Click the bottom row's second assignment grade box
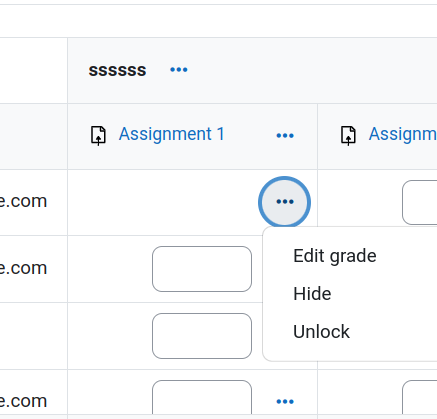Viewport: 437px width, 419px height. click(x=420, y=397)
